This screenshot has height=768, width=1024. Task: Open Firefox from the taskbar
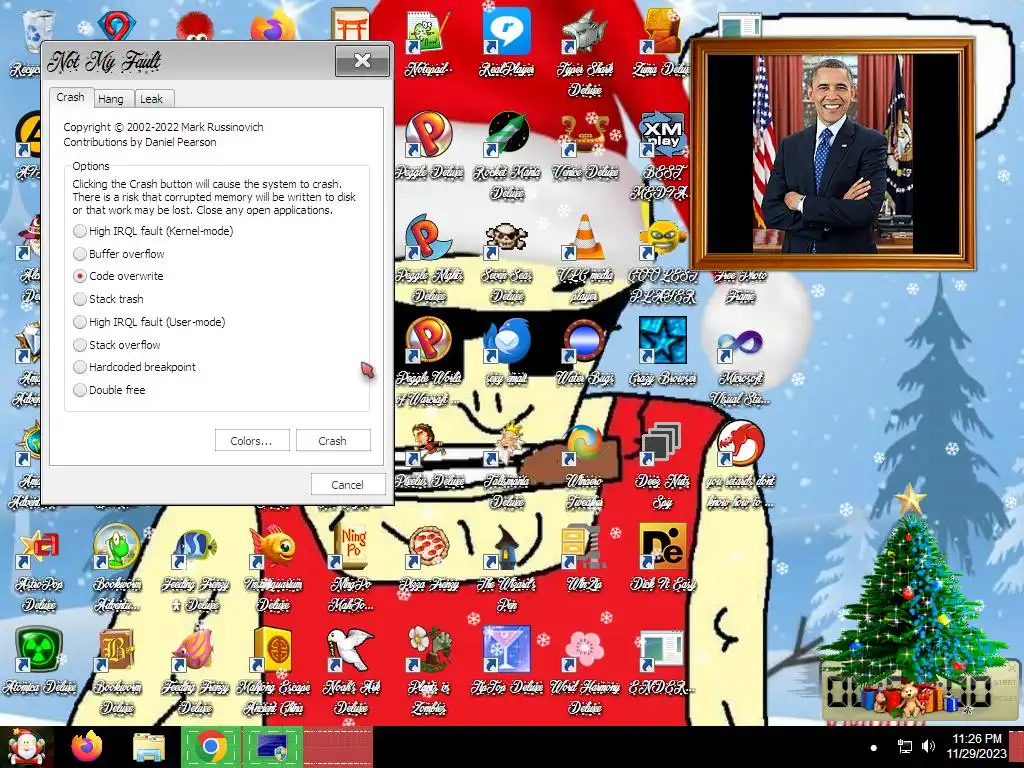(x=87, y=747)
